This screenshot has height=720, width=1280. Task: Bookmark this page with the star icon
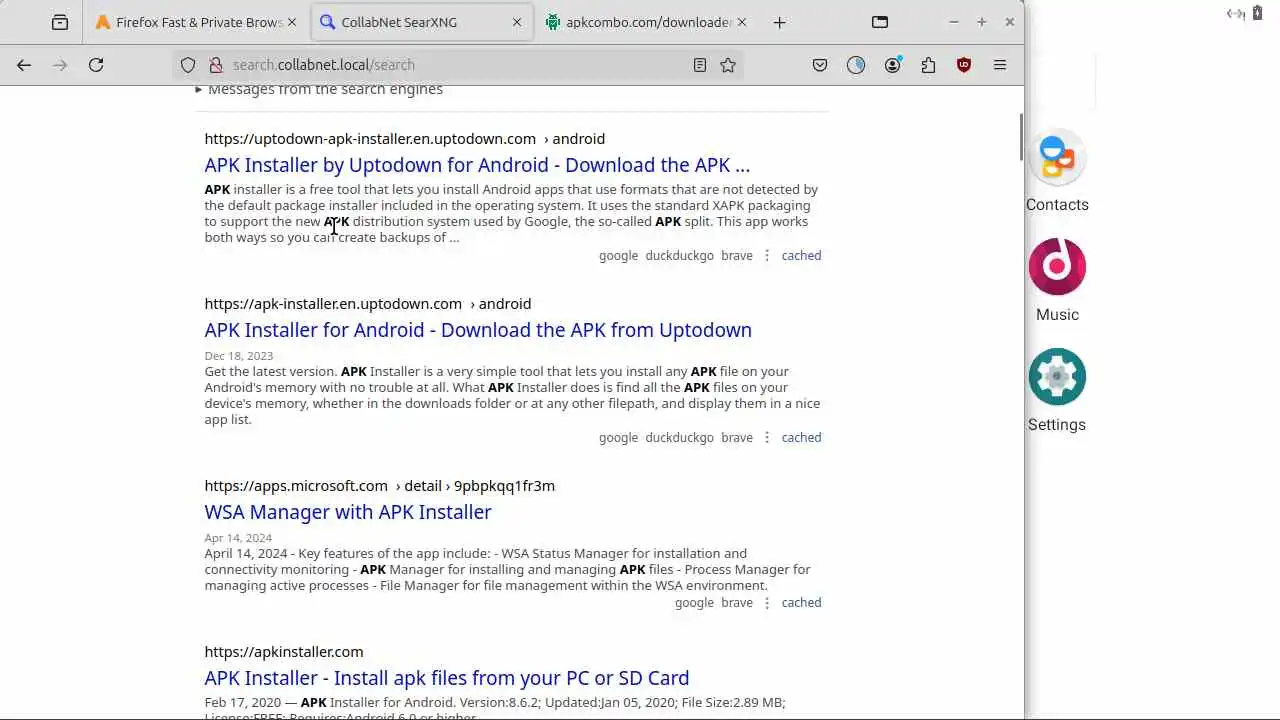tap(728, 65)
